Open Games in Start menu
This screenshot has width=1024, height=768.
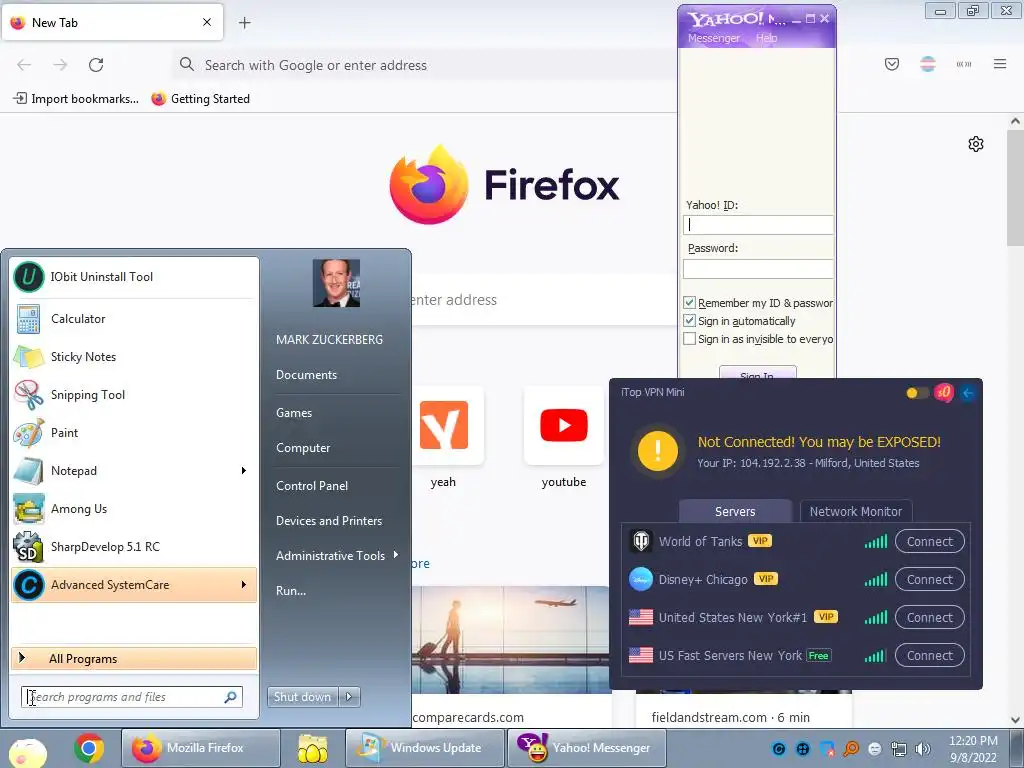[294, 413]
